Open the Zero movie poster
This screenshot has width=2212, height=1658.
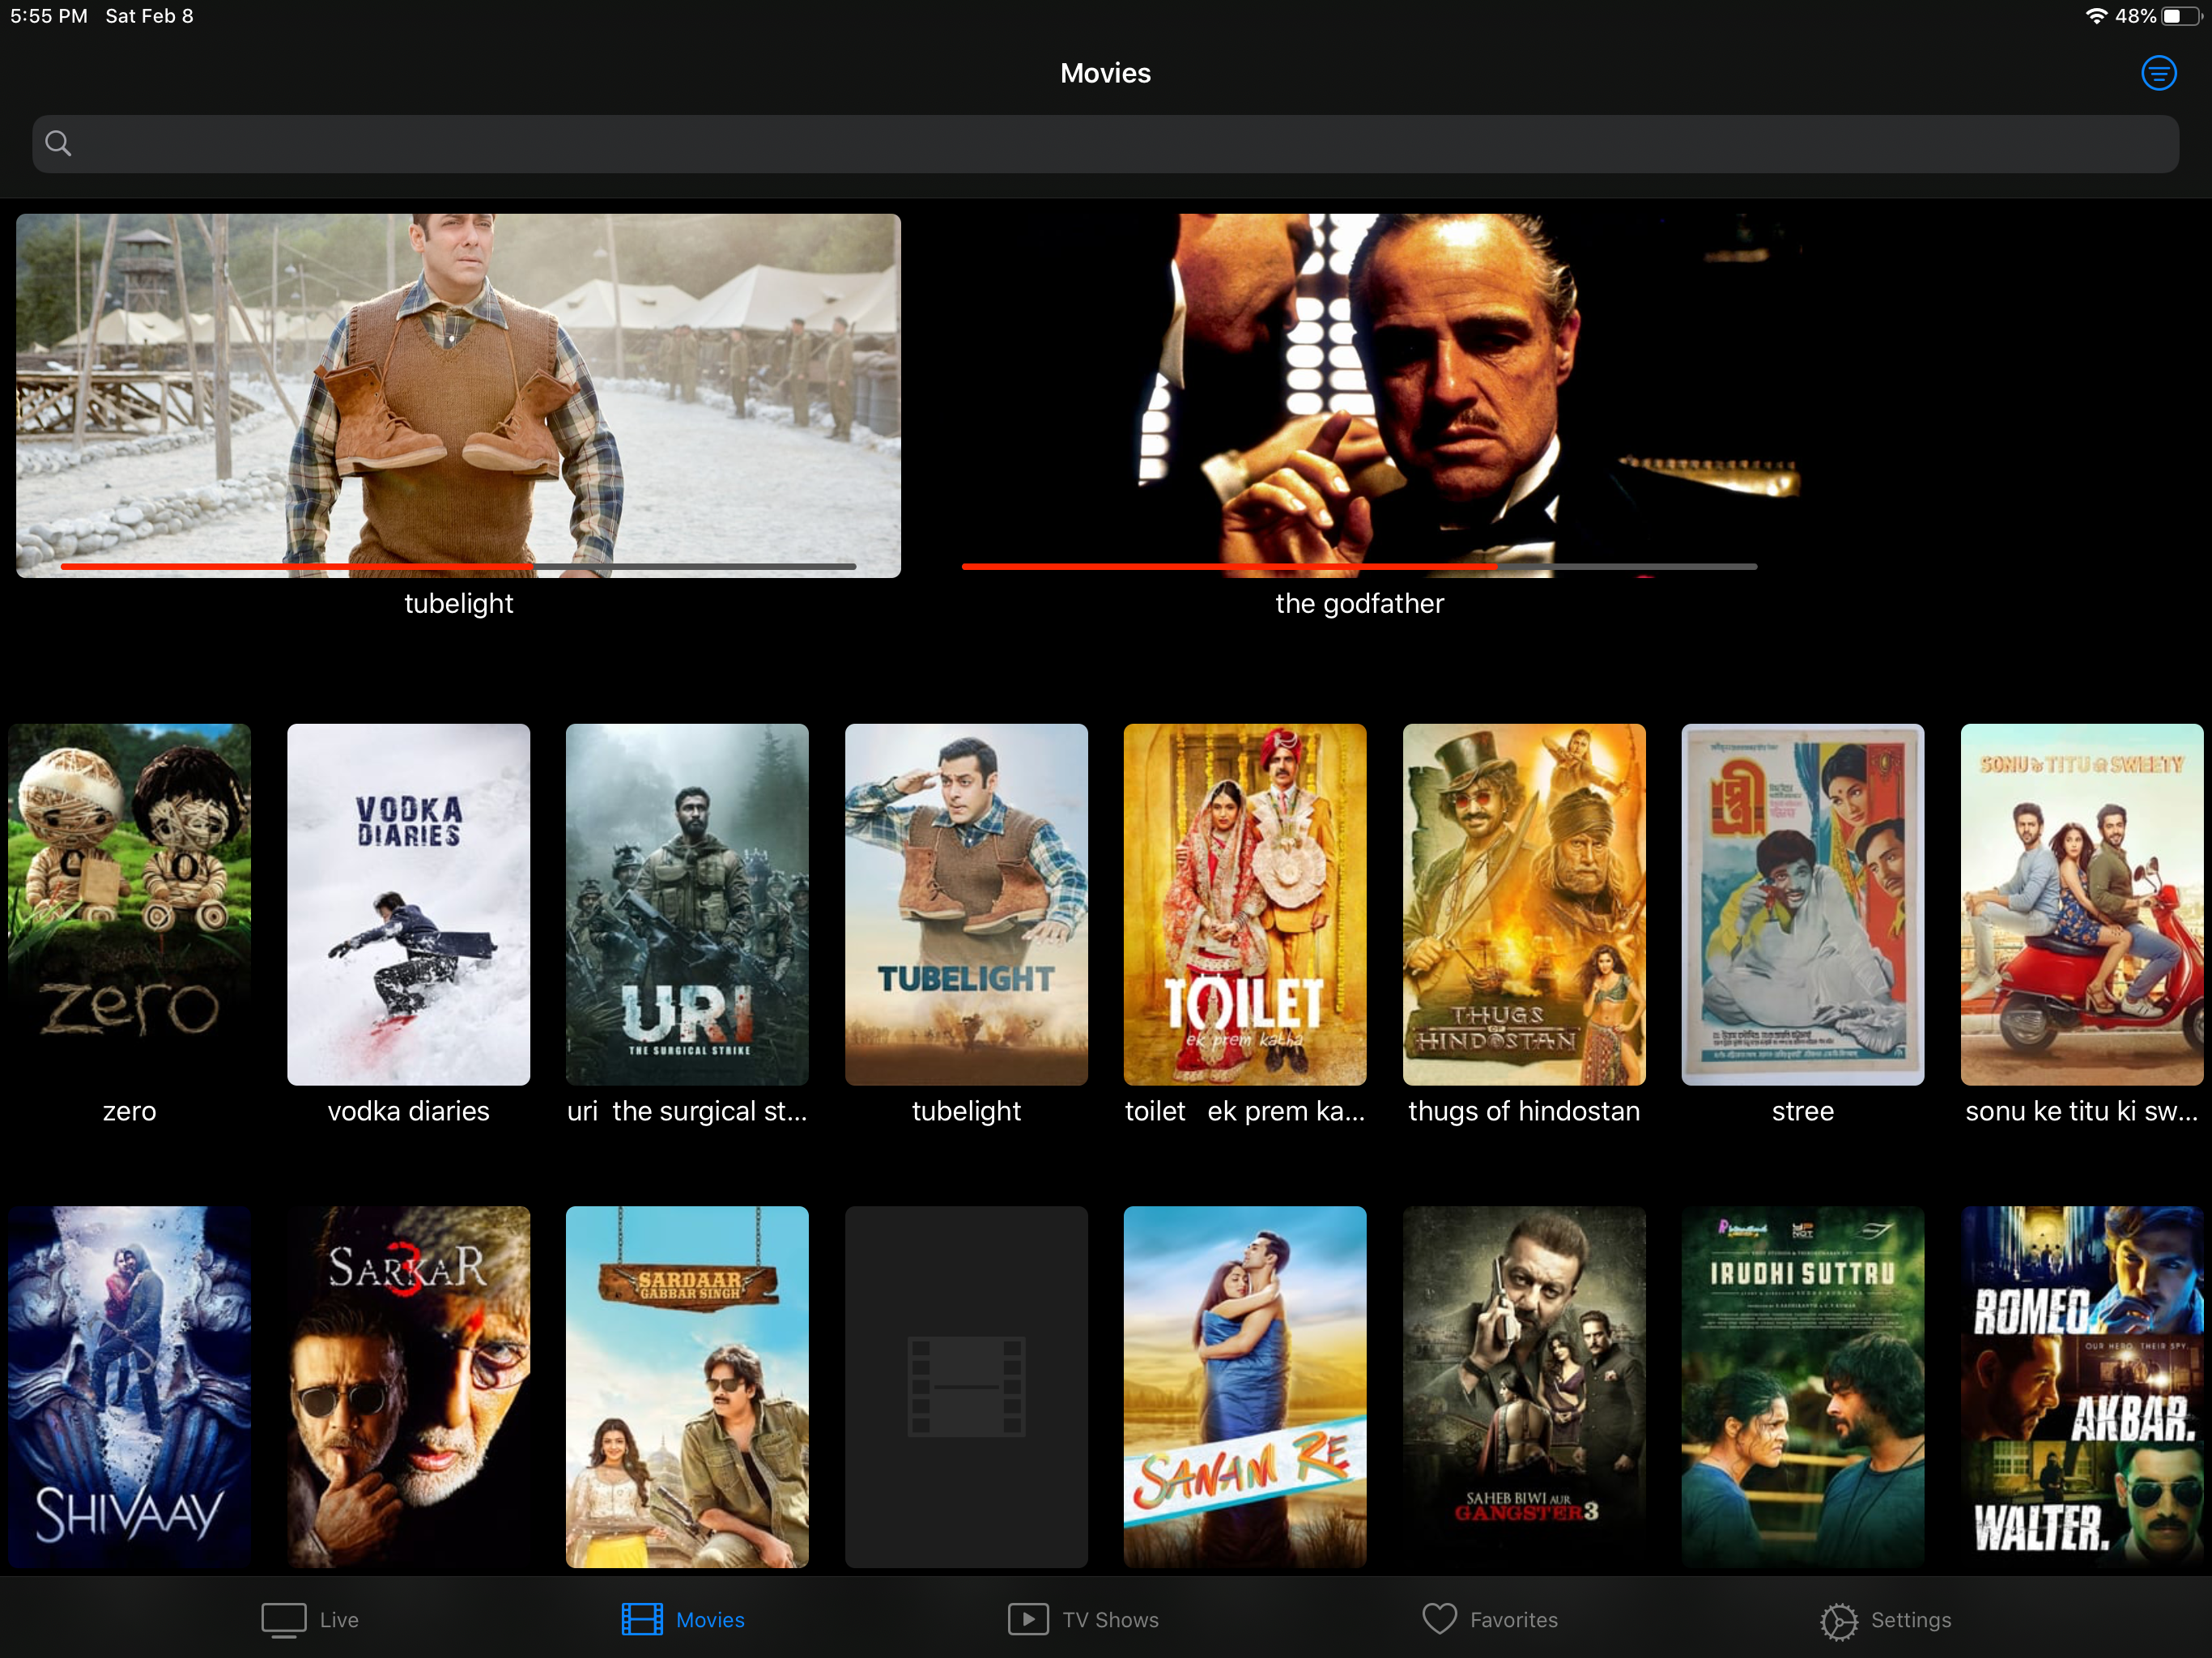(x=129, y=904)
